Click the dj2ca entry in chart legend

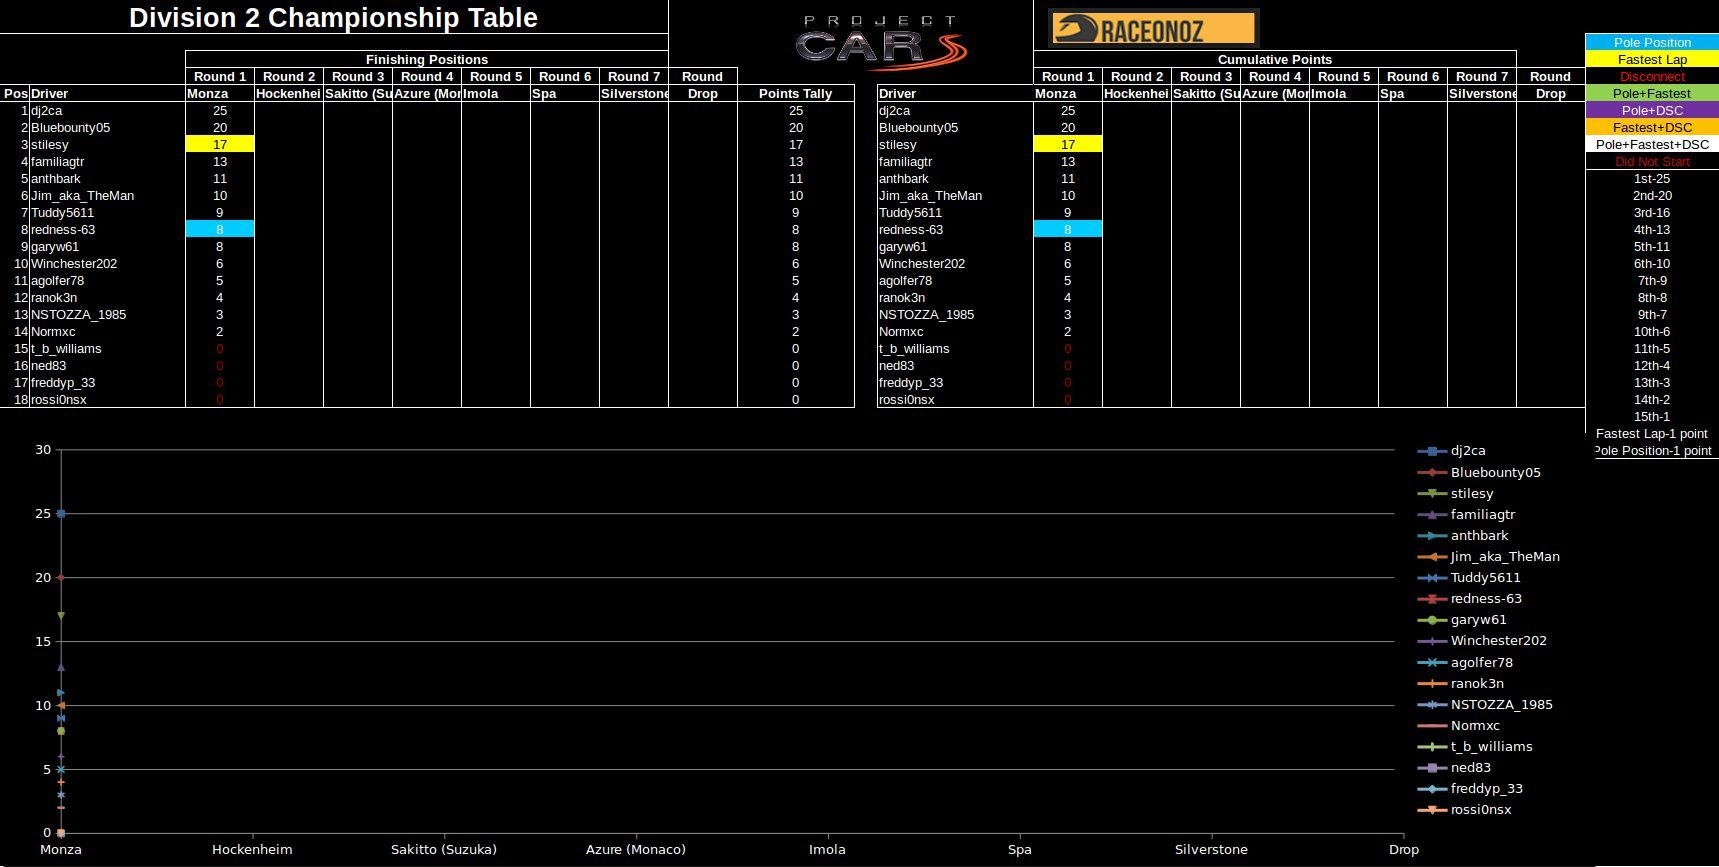coord(1452,451)
